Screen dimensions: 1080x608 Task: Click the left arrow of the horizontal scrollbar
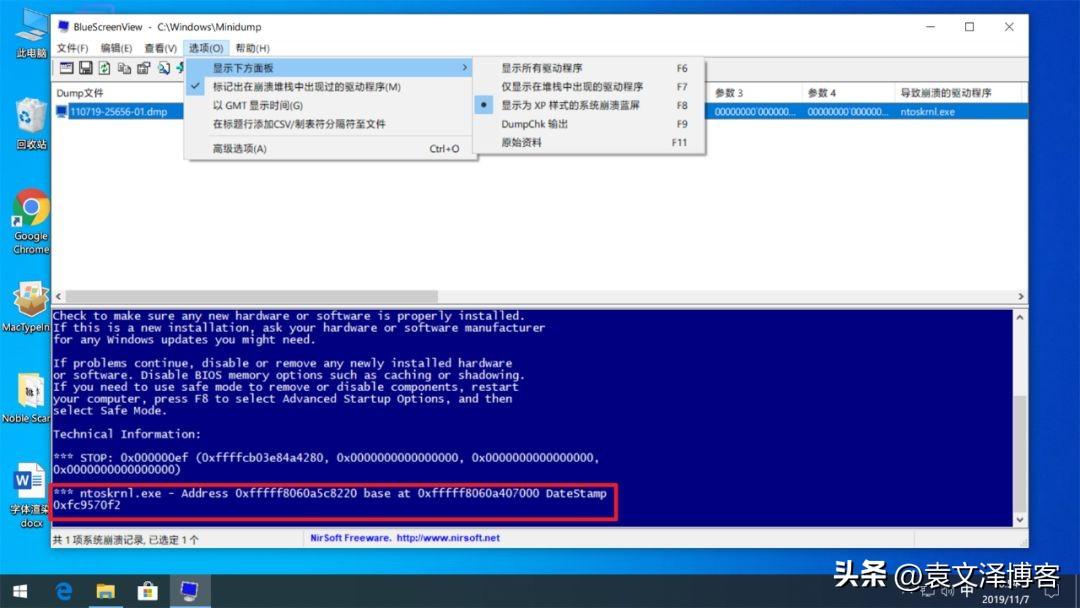point(59,296)
